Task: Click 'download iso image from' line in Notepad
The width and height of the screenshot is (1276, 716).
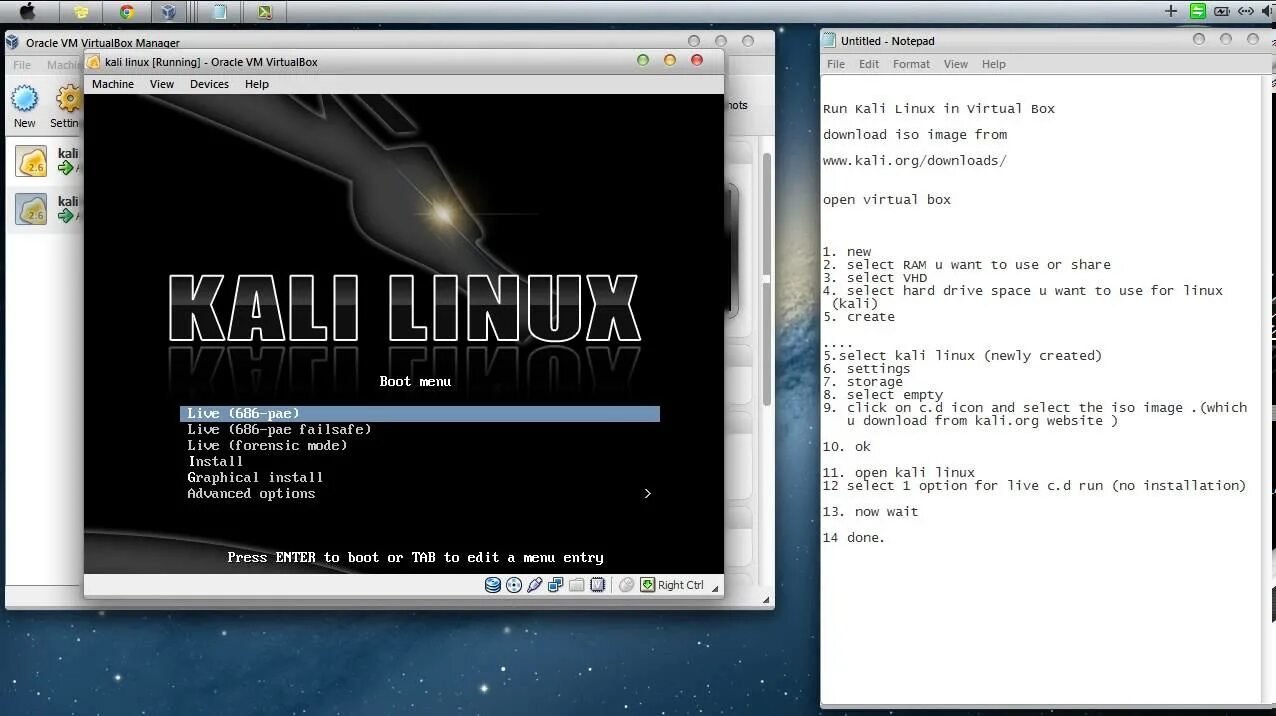Action: [915, 134]
